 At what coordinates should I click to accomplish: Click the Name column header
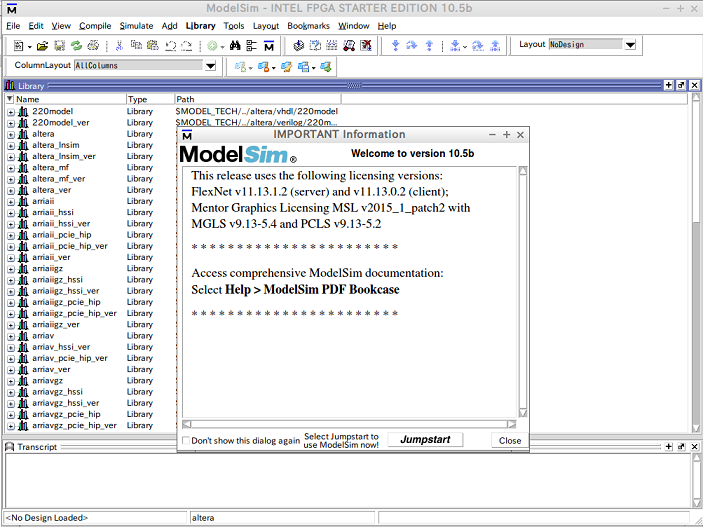tap(70, 99)
